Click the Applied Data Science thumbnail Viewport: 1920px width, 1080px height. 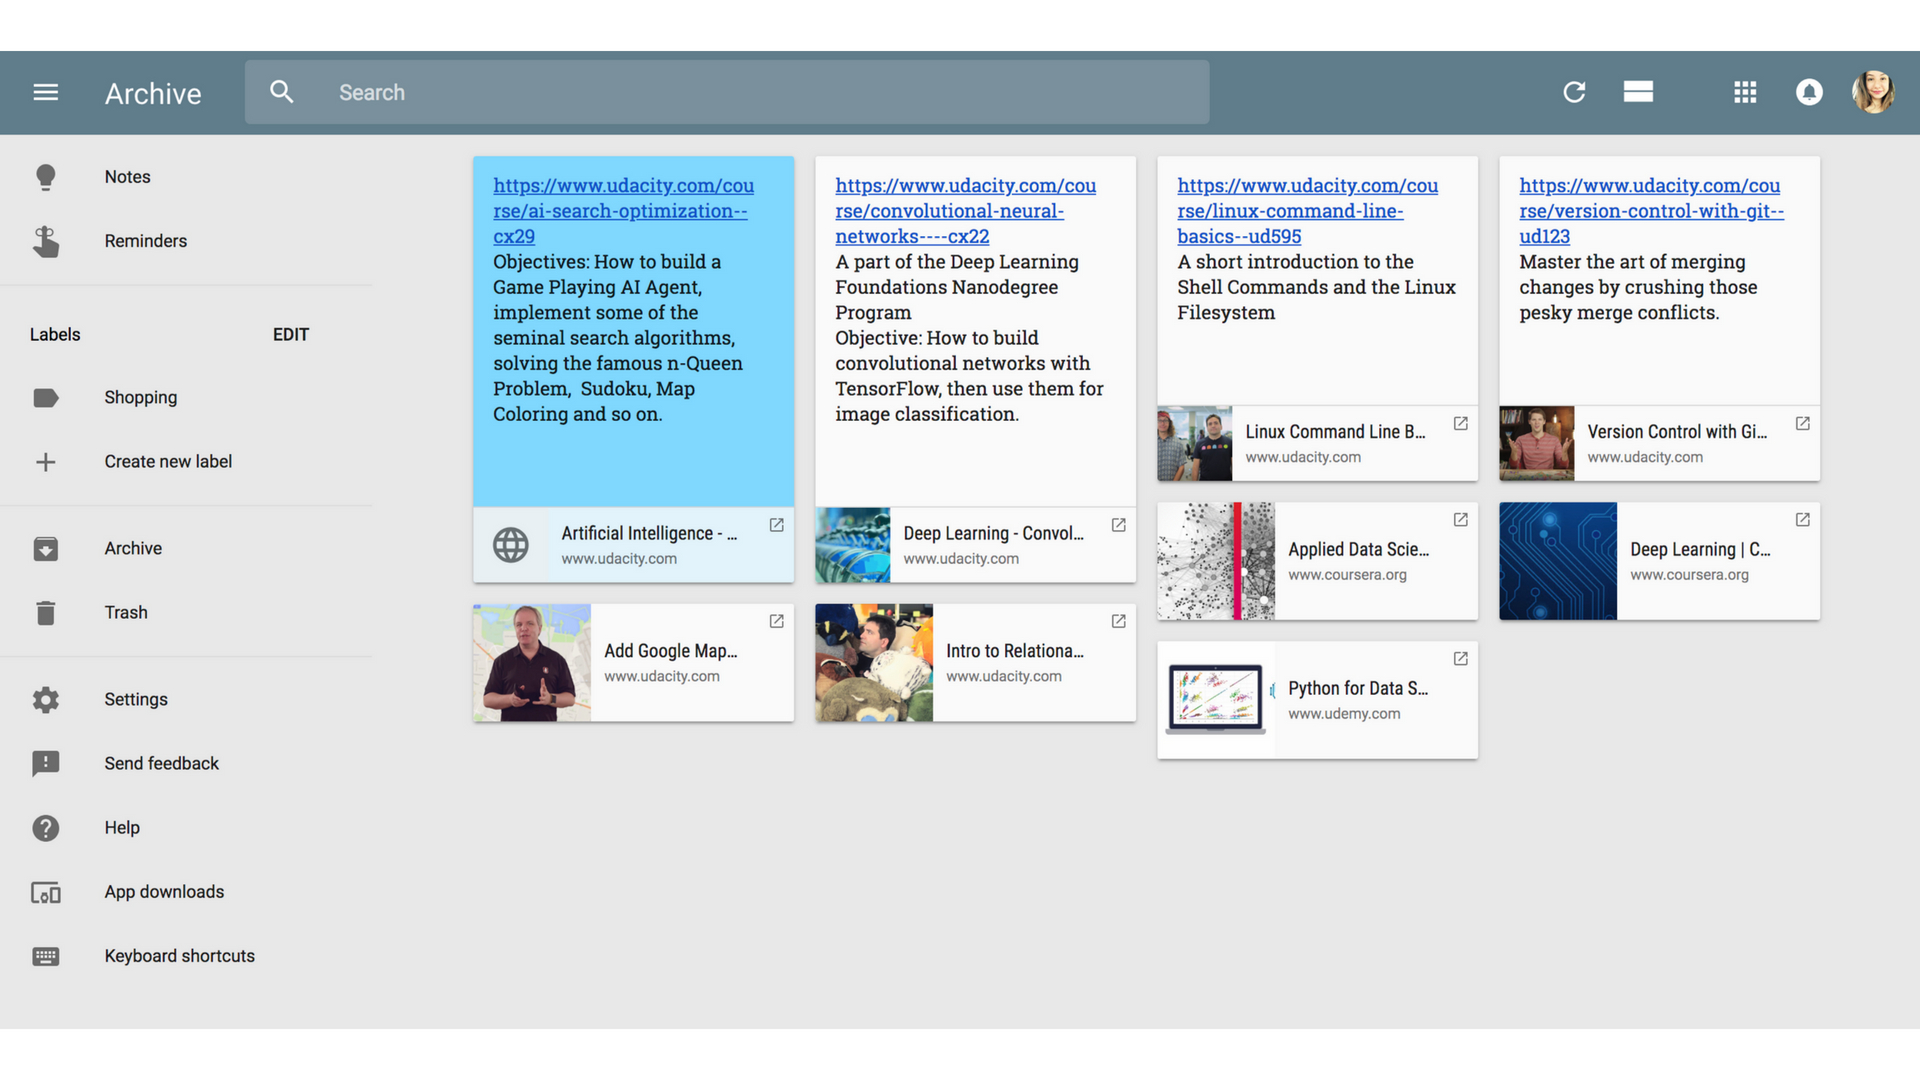[x=1216, y=561]
